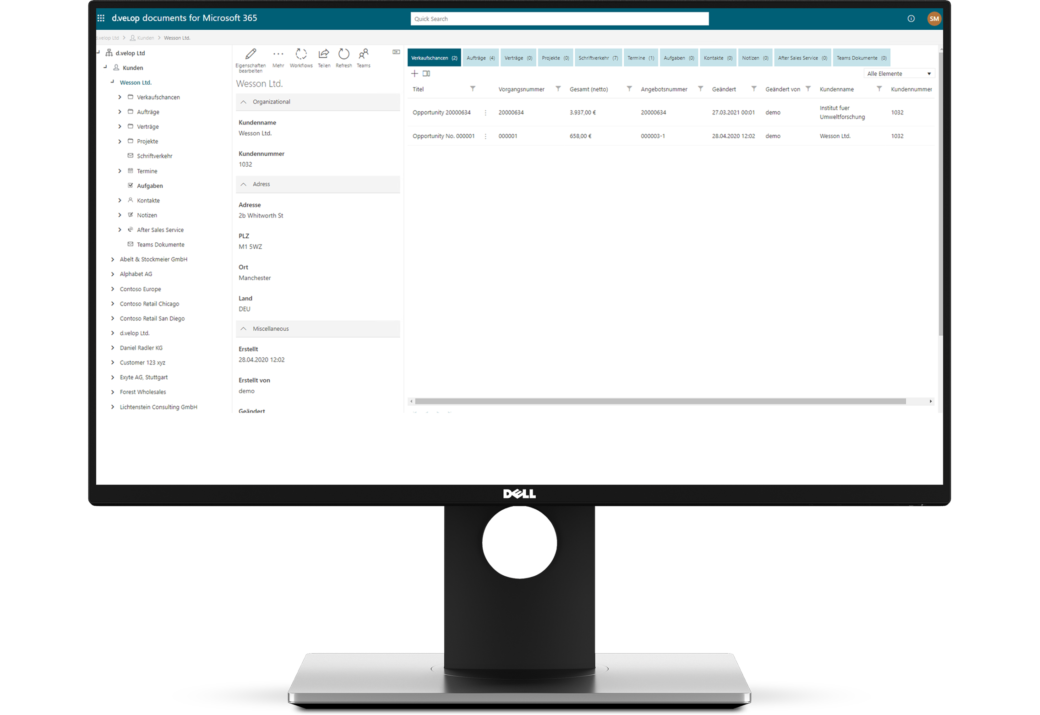Click the Aufgaben checklist icon in tree

pos(130,186)
